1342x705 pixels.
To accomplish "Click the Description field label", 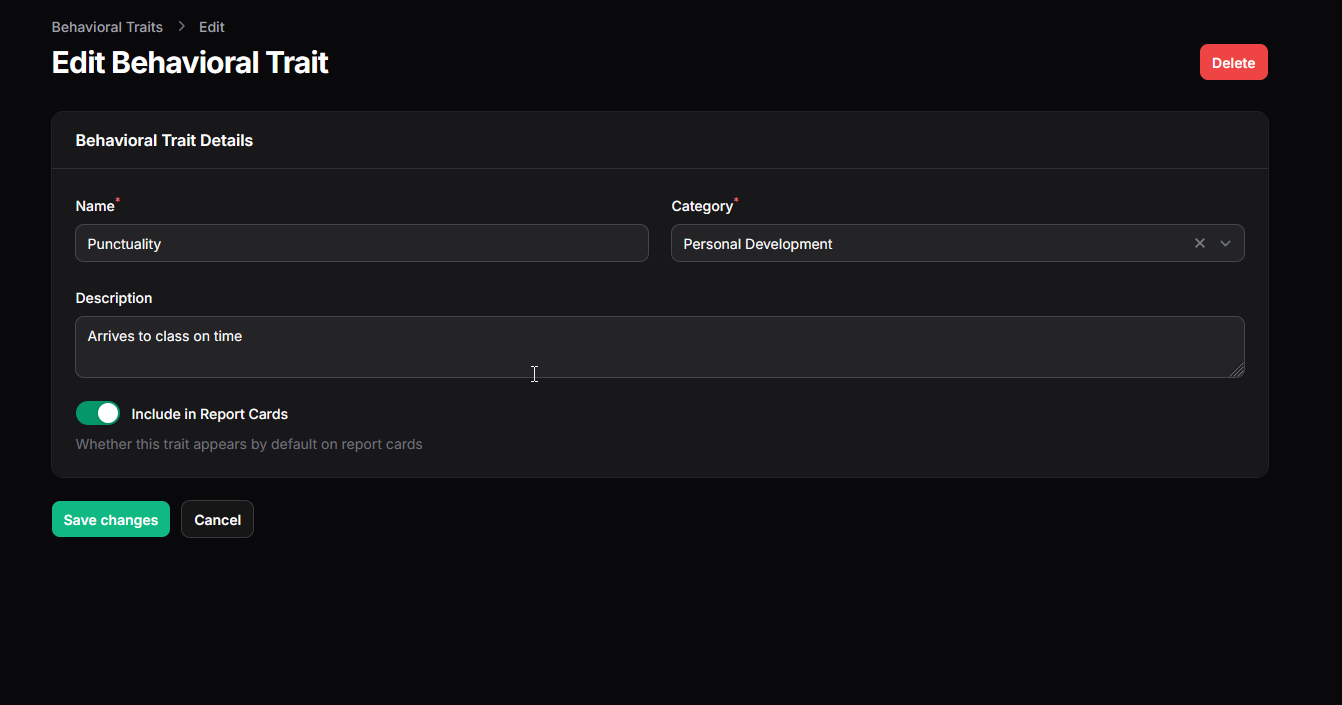I will tap(114, 298).
